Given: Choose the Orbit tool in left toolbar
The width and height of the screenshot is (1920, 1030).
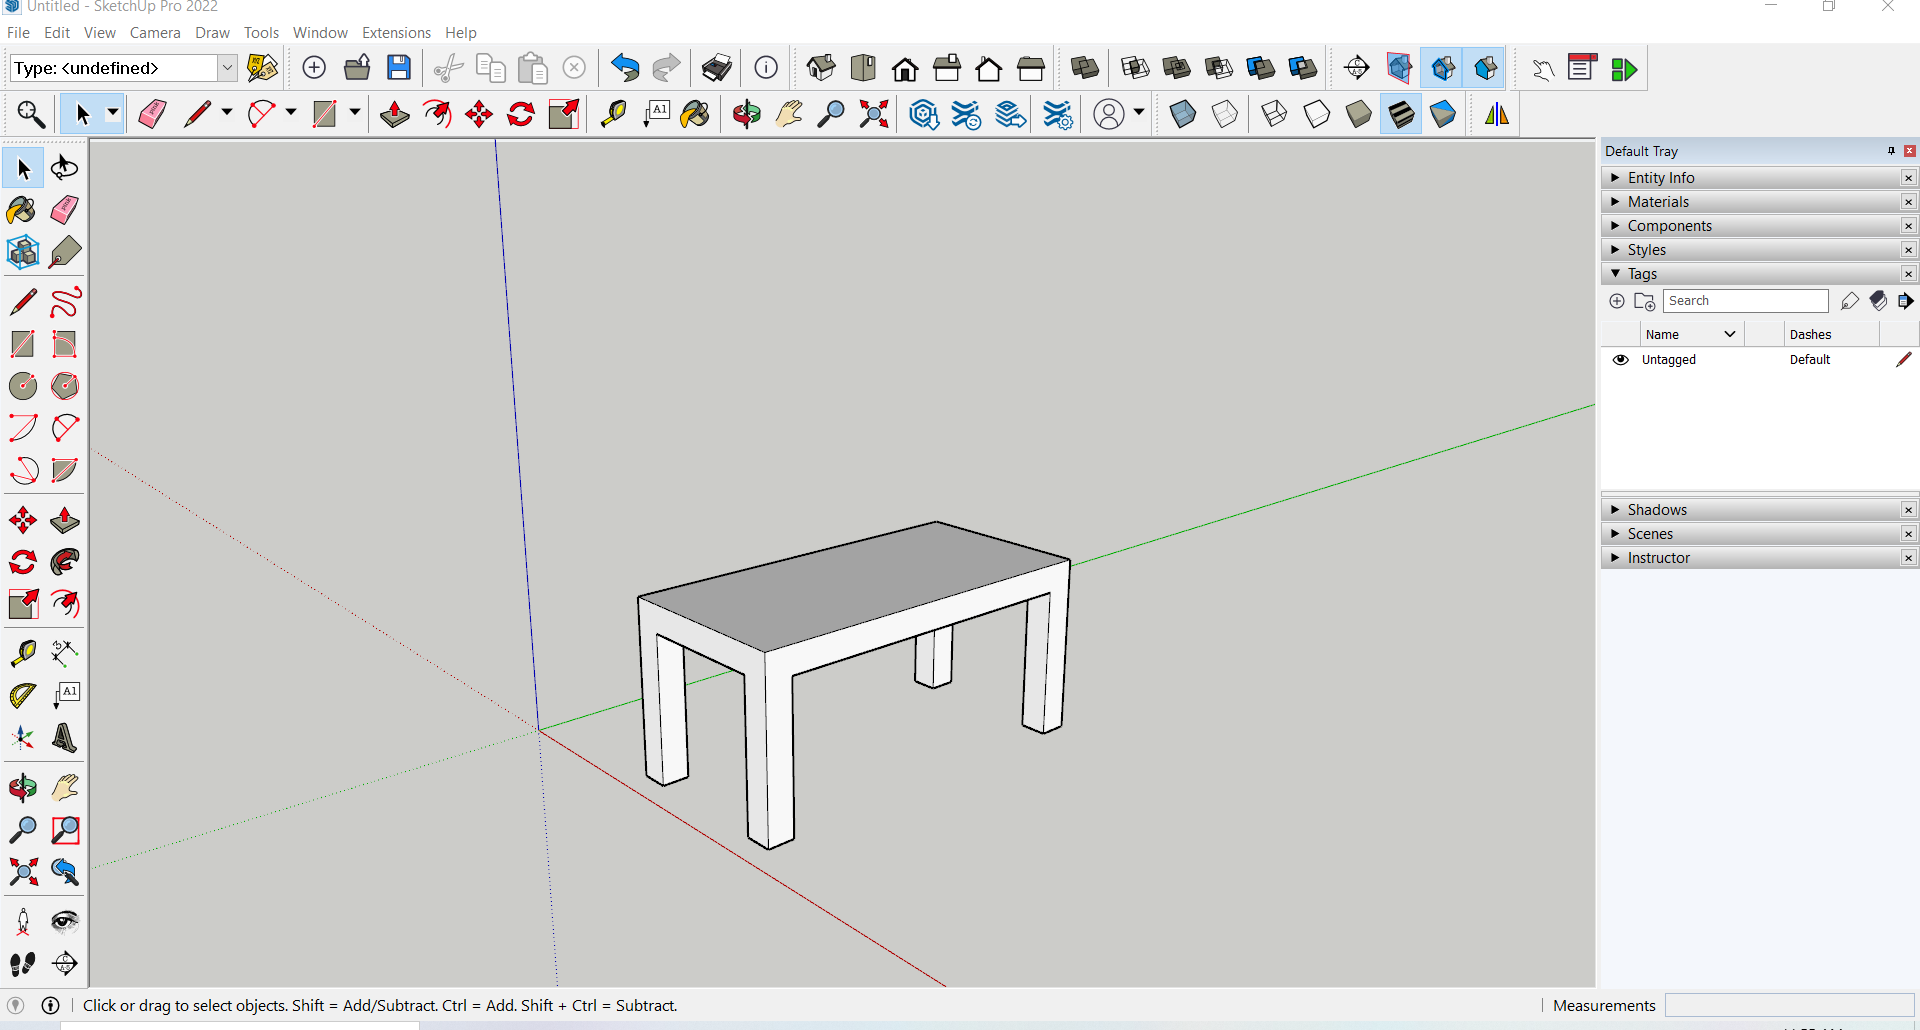Looking at the screenshot, I should pyautogui.click(x=22, y=788).
